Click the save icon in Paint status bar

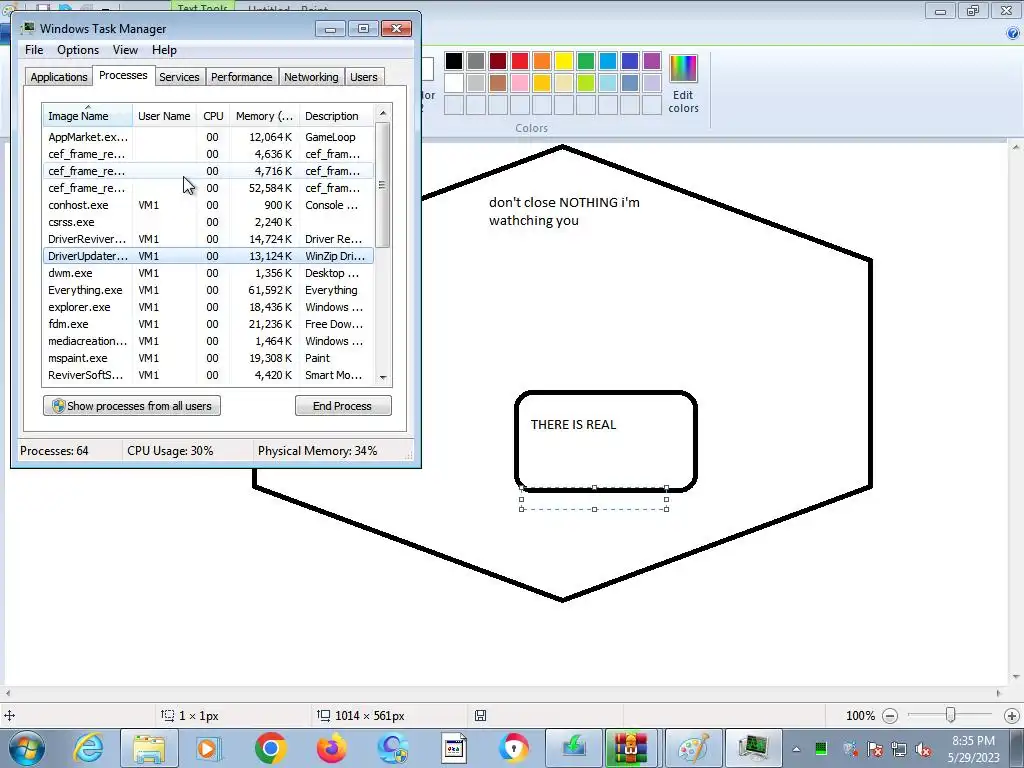tap(480, 715)
